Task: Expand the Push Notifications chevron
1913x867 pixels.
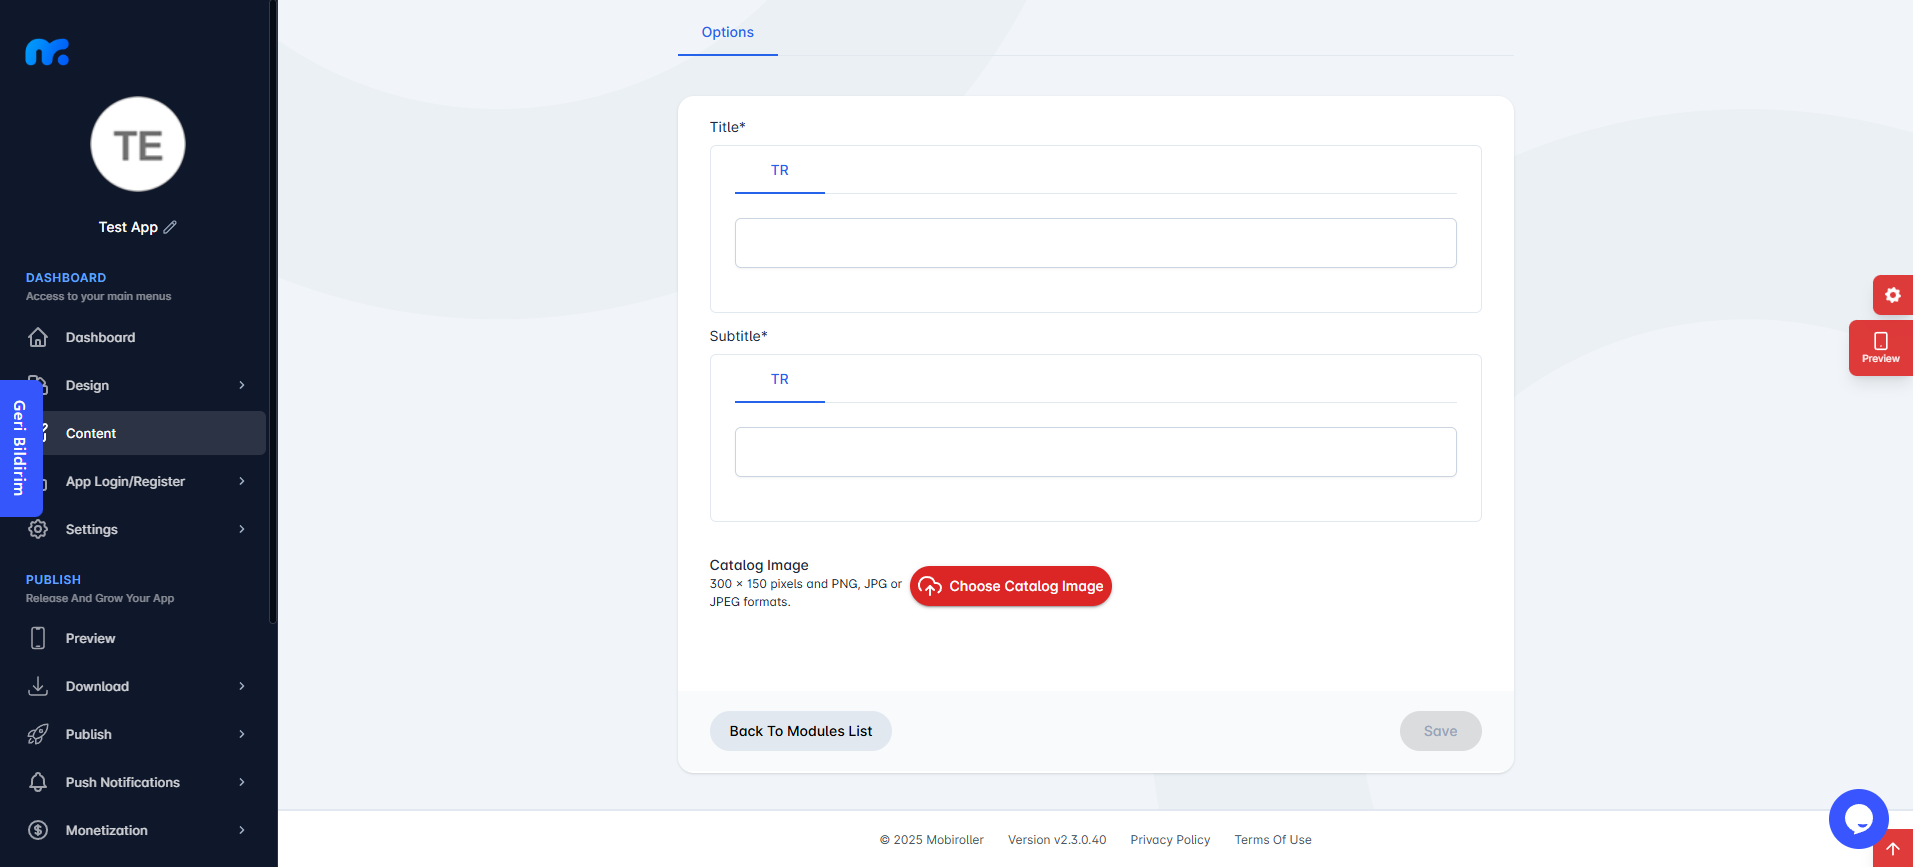Action: pos(242,782)
